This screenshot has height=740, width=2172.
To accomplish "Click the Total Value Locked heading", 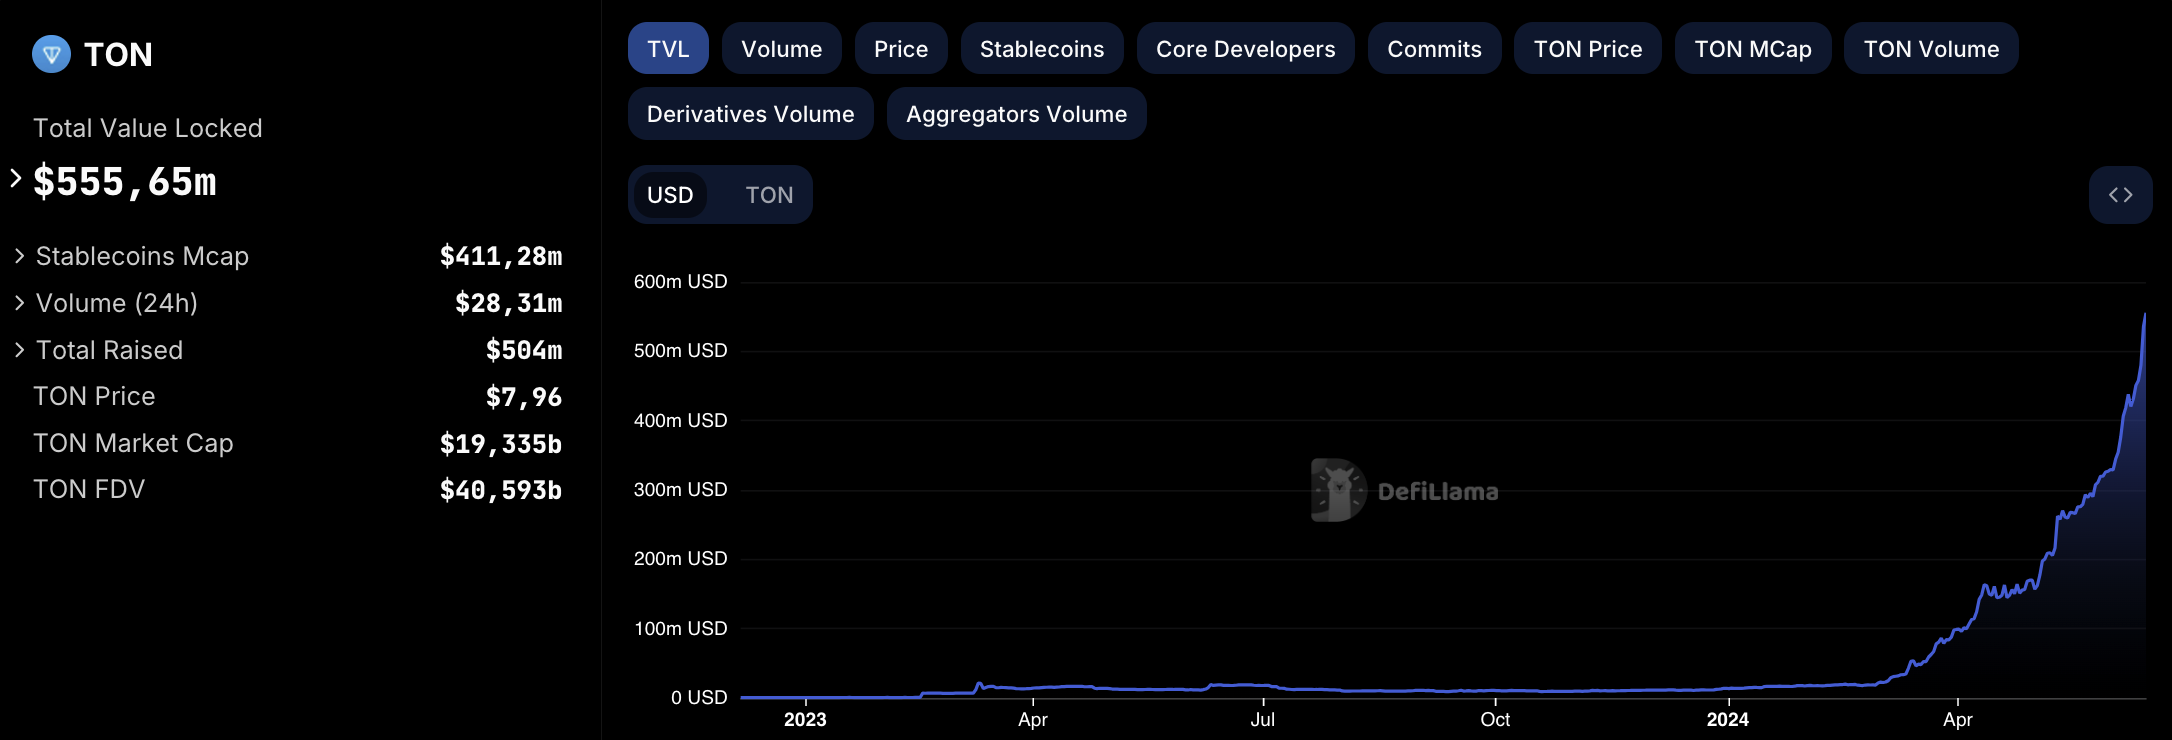I will pyautogui.click(x=148, y=128).
